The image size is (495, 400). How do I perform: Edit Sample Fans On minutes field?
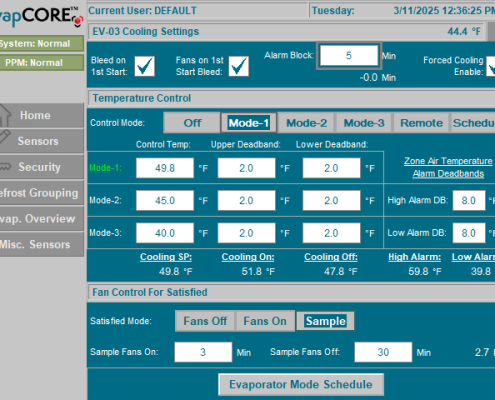[x=203, y=352]
